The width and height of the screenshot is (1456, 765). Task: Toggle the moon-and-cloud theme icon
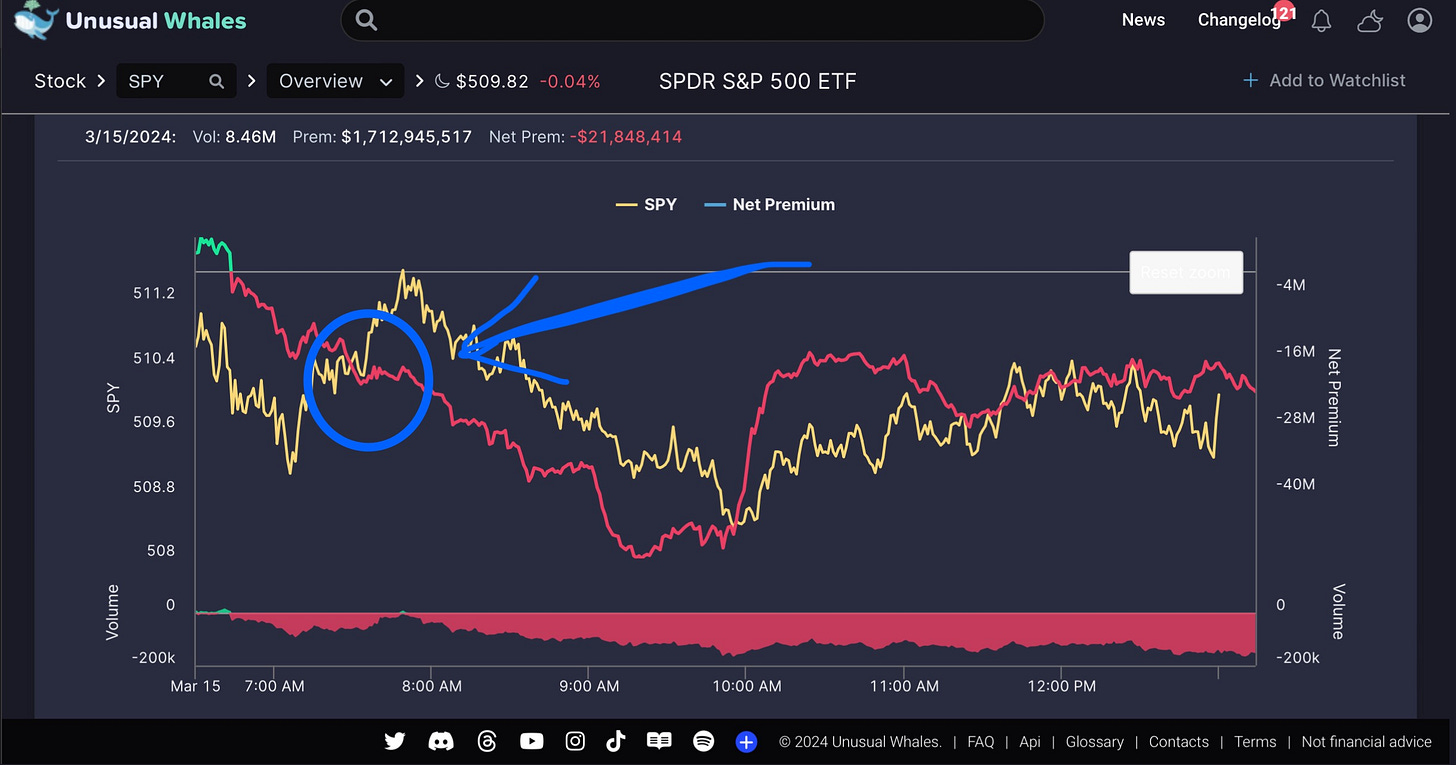click(1370, 21)
